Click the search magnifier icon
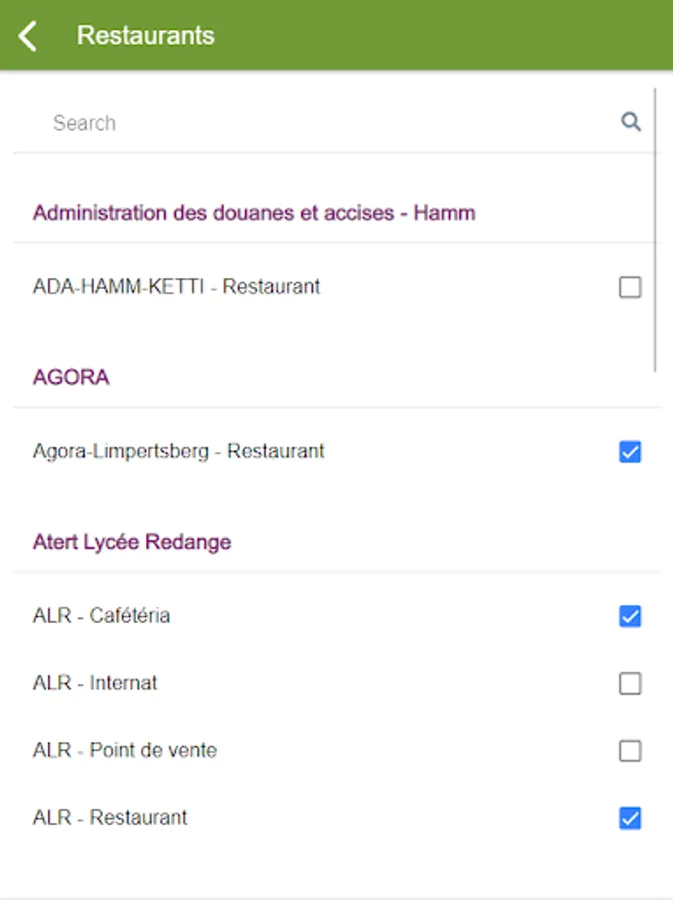Image resolution: width=673 pixels, height=900 pixels. [x=631, y=122]
